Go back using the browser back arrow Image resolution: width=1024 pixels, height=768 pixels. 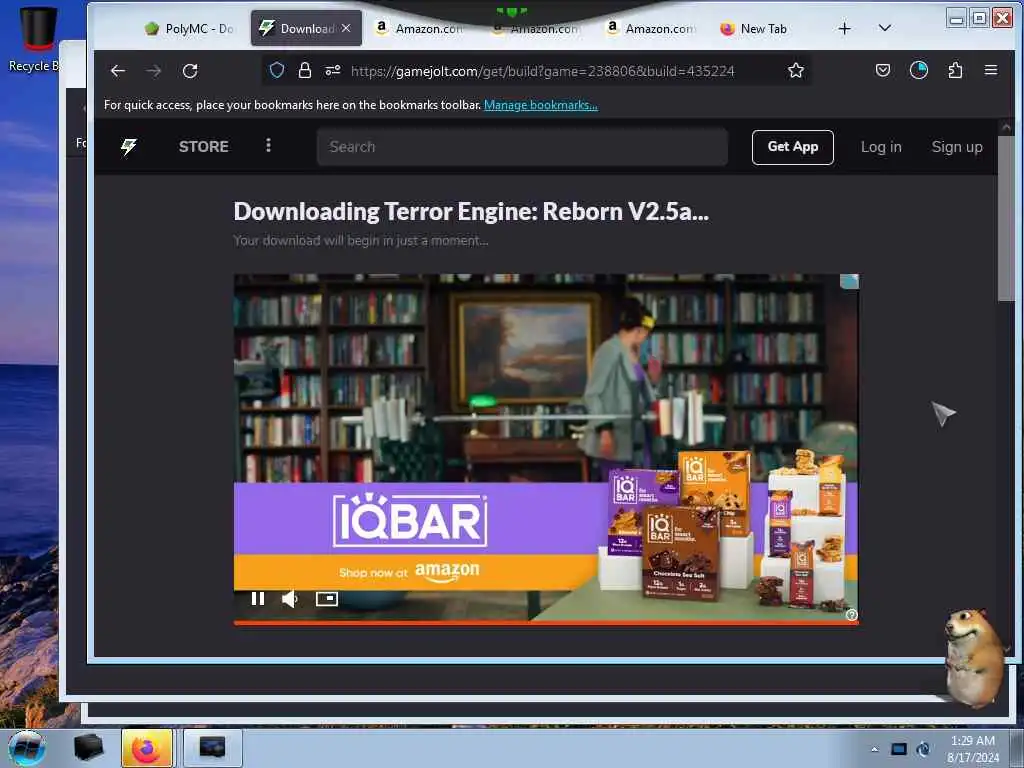pyautogui.click(x=118, y=71)
